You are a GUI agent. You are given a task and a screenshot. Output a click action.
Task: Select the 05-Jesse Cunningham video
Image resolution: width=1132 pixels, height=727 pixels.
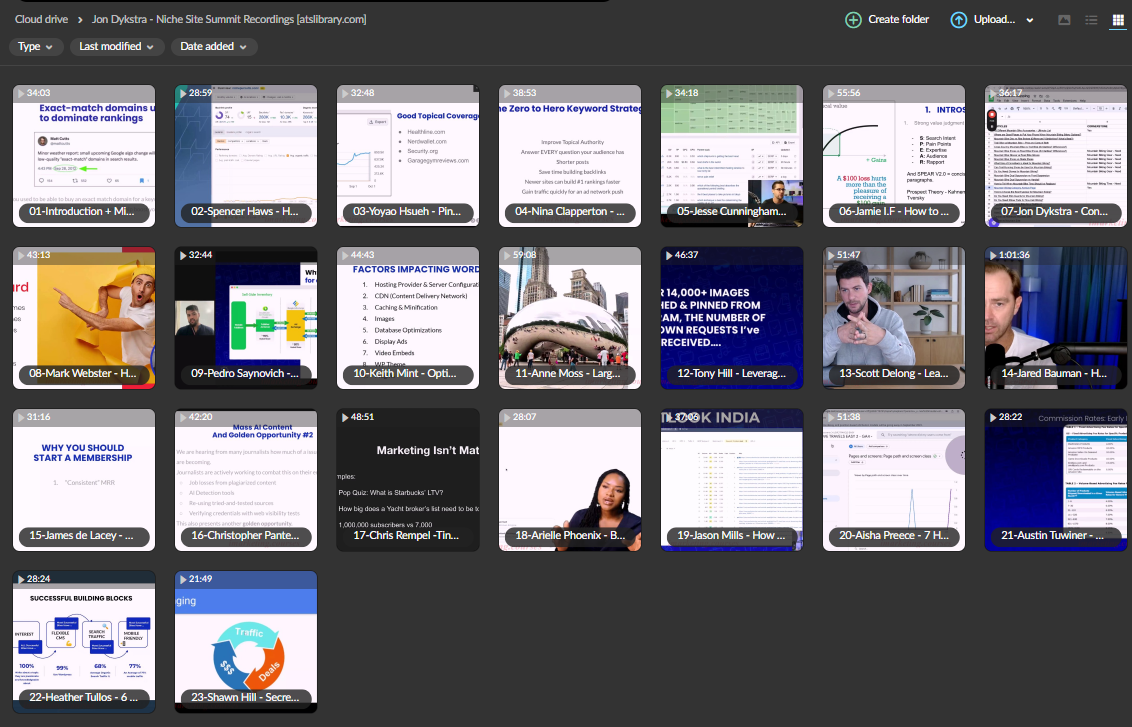click(732, 150)
